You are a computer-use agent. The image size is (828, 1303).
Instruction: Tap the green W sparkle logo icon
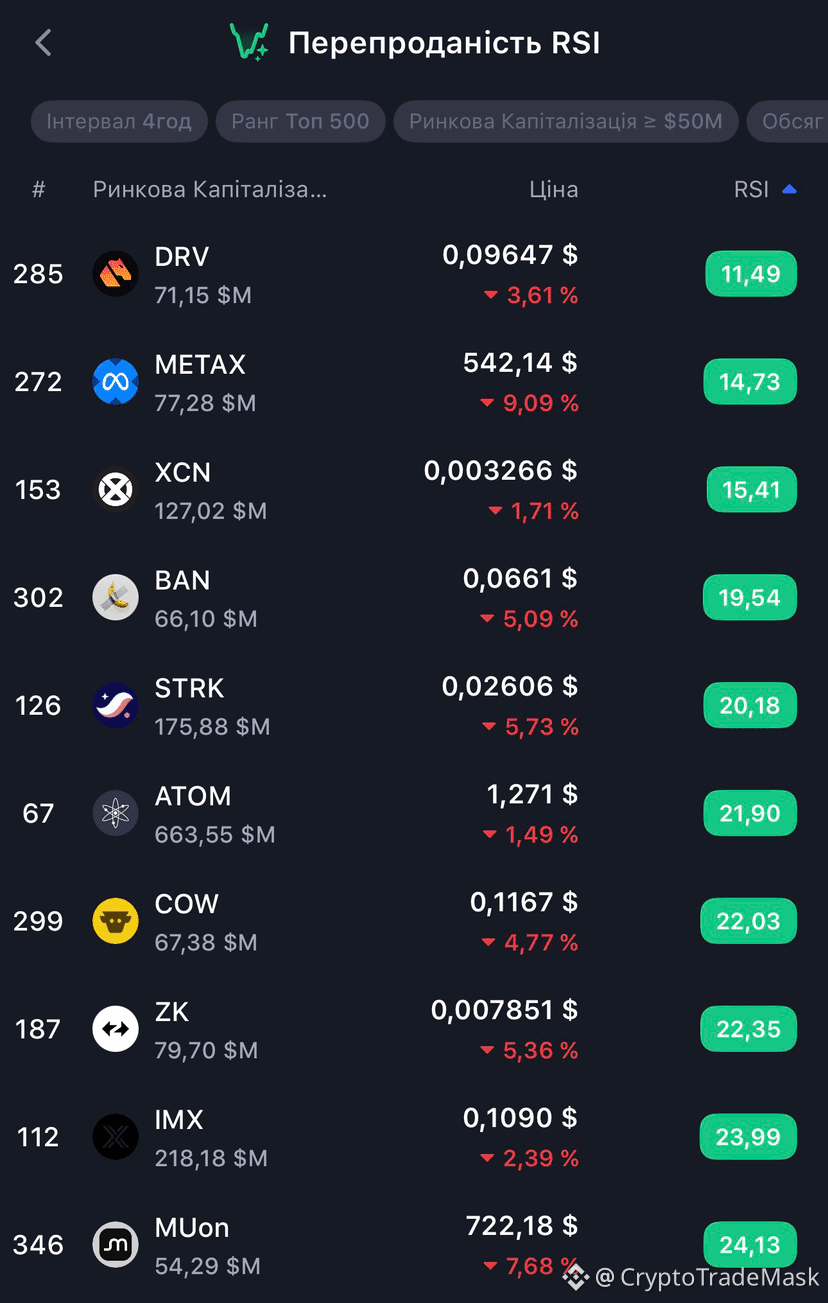click(249, 42)
